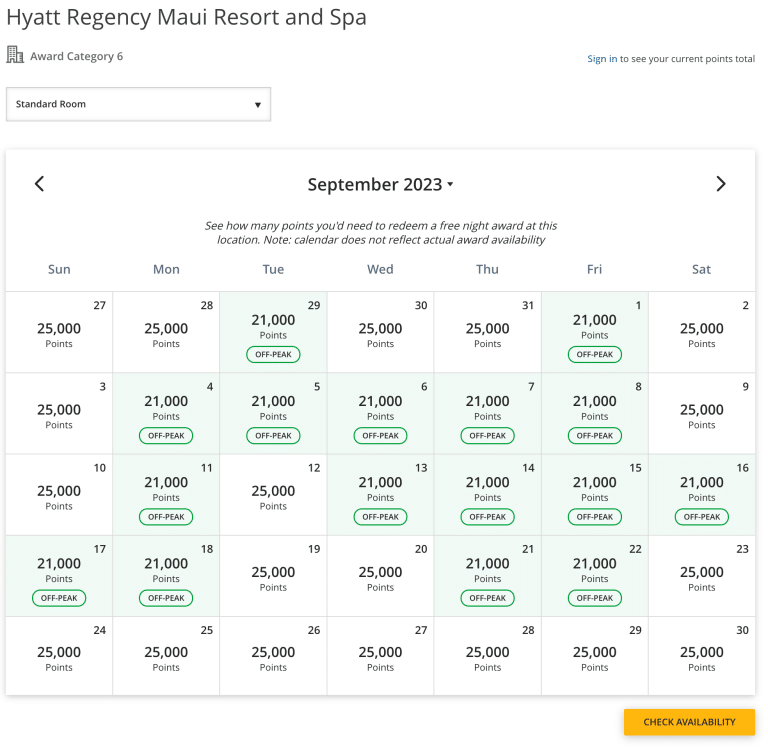This screenshot has width=768, height=748.
Task: Click the OFF-PEAK badge on September 14
Action: 488,517
